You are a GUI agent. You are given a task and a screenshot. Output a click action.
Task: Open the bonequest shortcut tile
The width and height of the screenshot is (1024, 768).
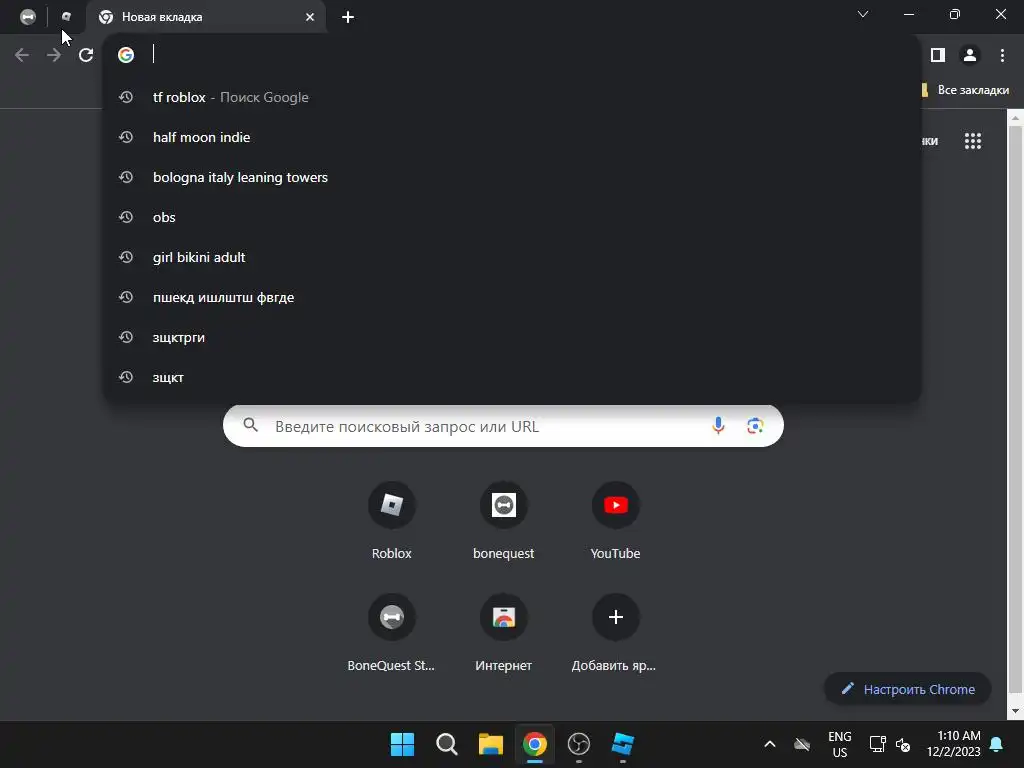504,521
